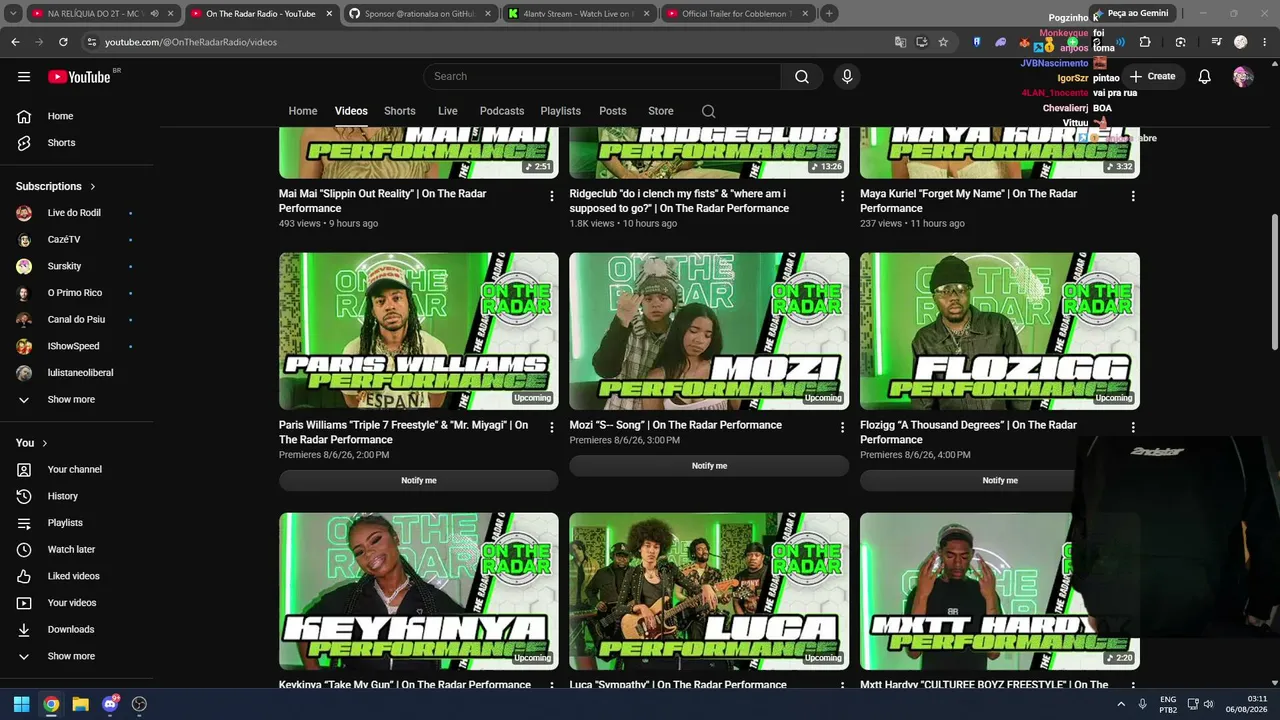Screen dimensions: 1280x720
Task: Go back with the browser back arrow
Action: 15,42
